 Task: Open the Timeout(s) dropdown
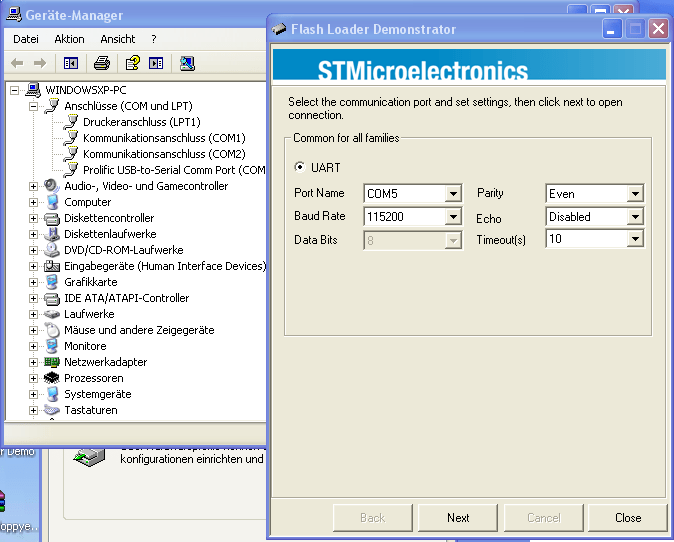click(x=635, y=239)
